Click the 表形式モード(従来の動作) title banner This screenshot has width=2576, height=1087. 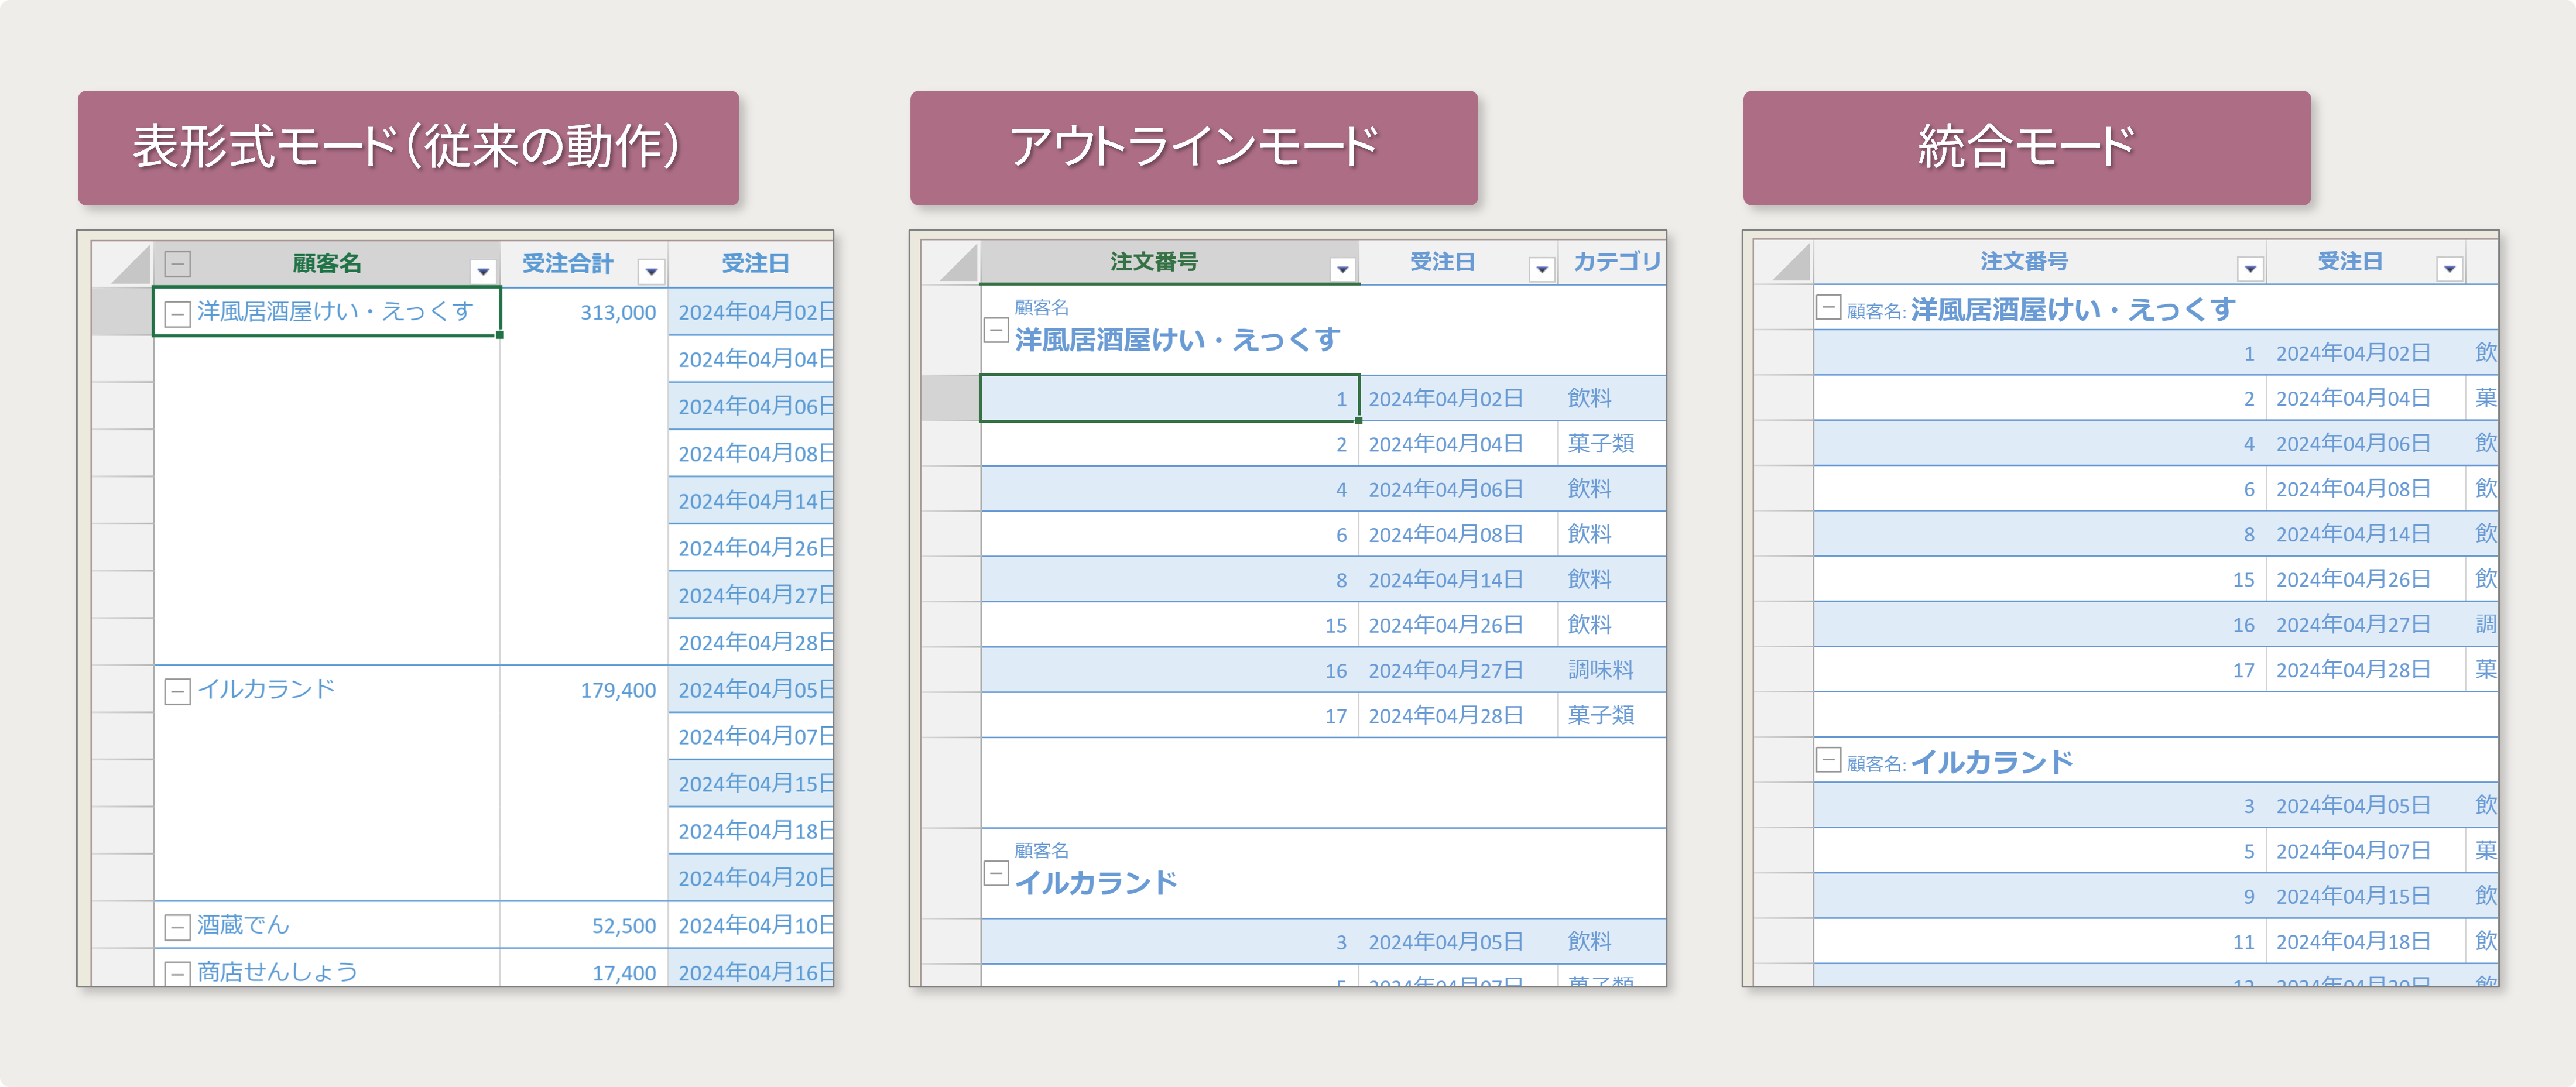click(x=408, y=148)
